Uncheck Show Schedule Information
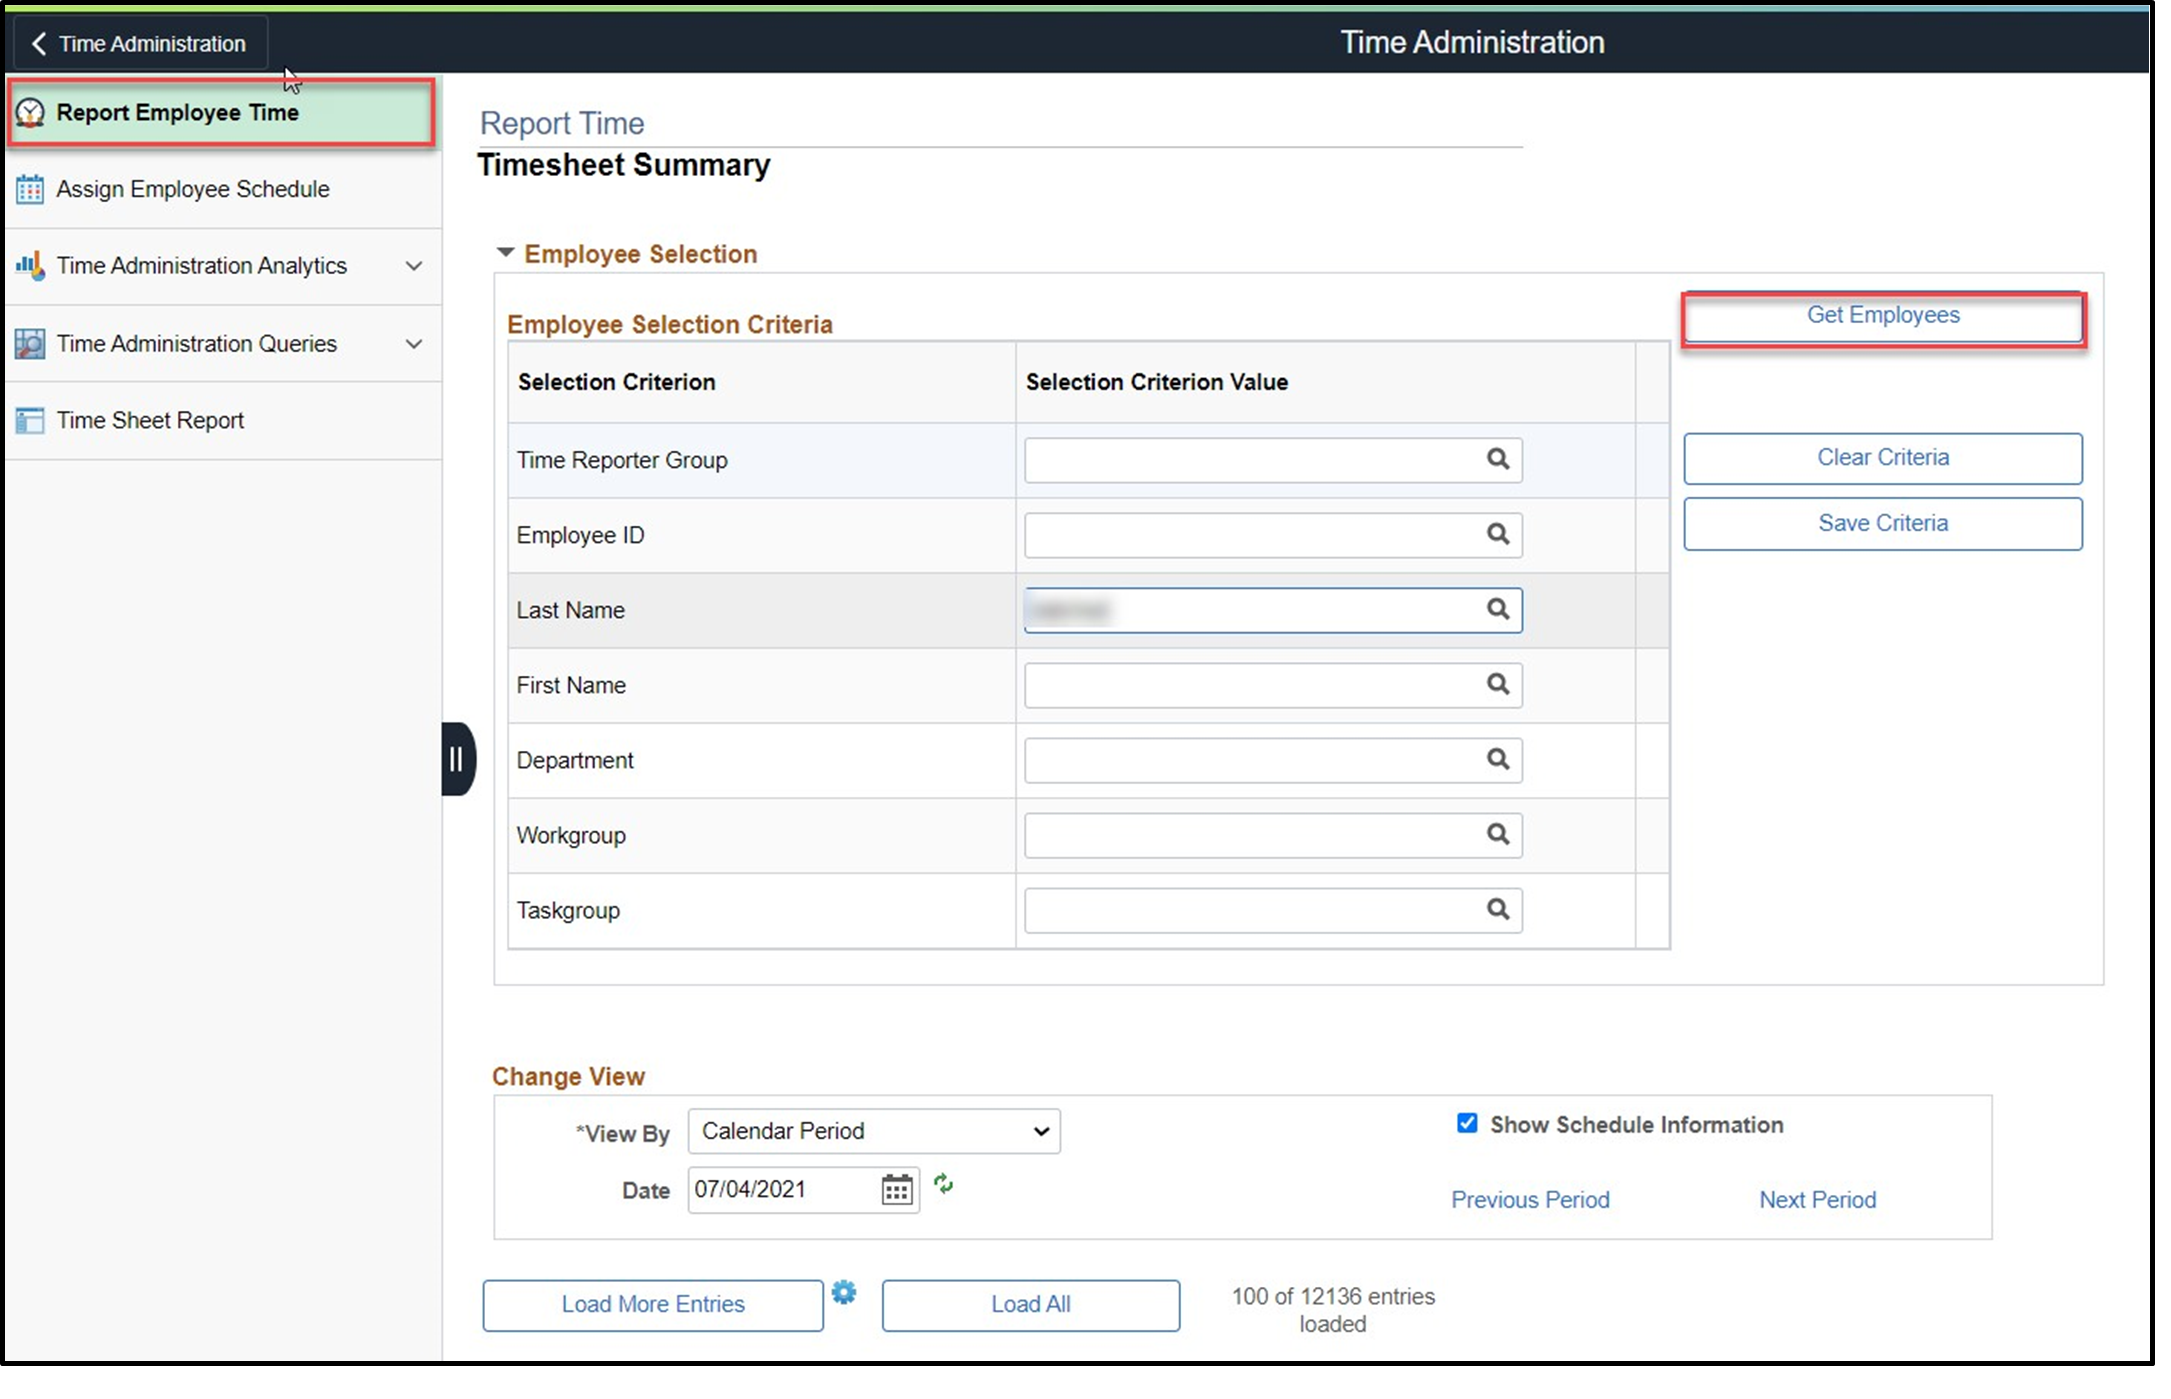The height and width of the screenshot is (1399, 2171). pyautogui.click(x=1467, y=1123)
